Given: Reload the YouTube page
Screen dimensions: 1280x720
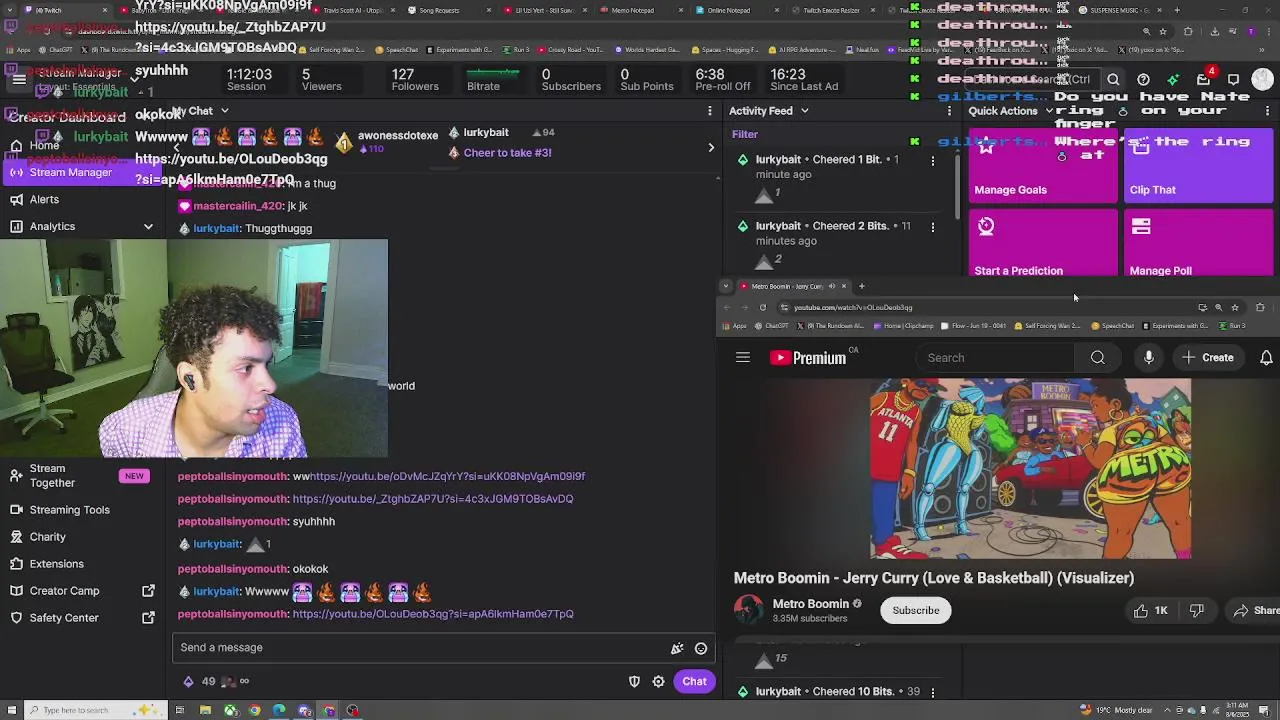Looking at the screenshot, I should click(762, 308).
